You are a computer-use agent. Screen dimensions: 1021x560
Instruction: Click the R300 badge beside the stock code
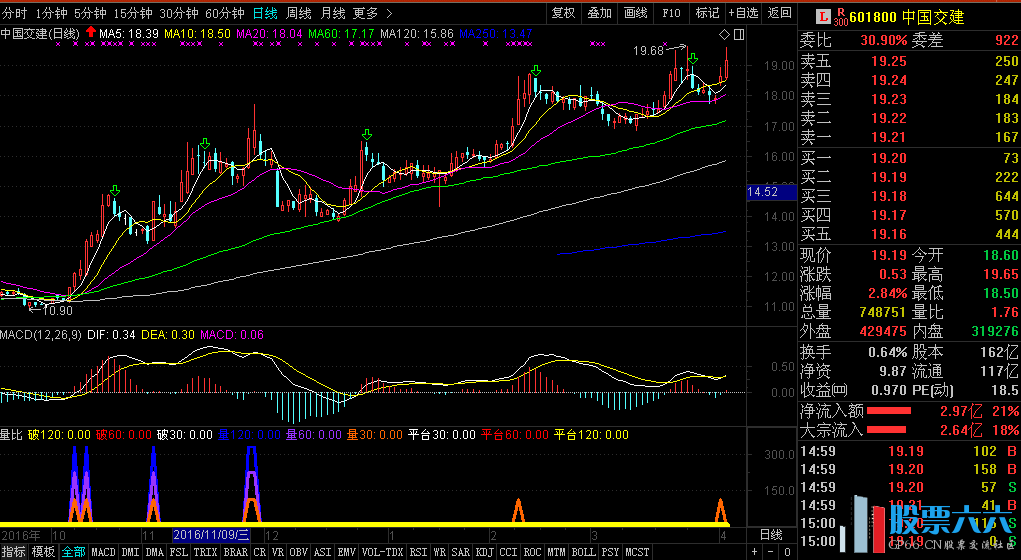[840, 17]
